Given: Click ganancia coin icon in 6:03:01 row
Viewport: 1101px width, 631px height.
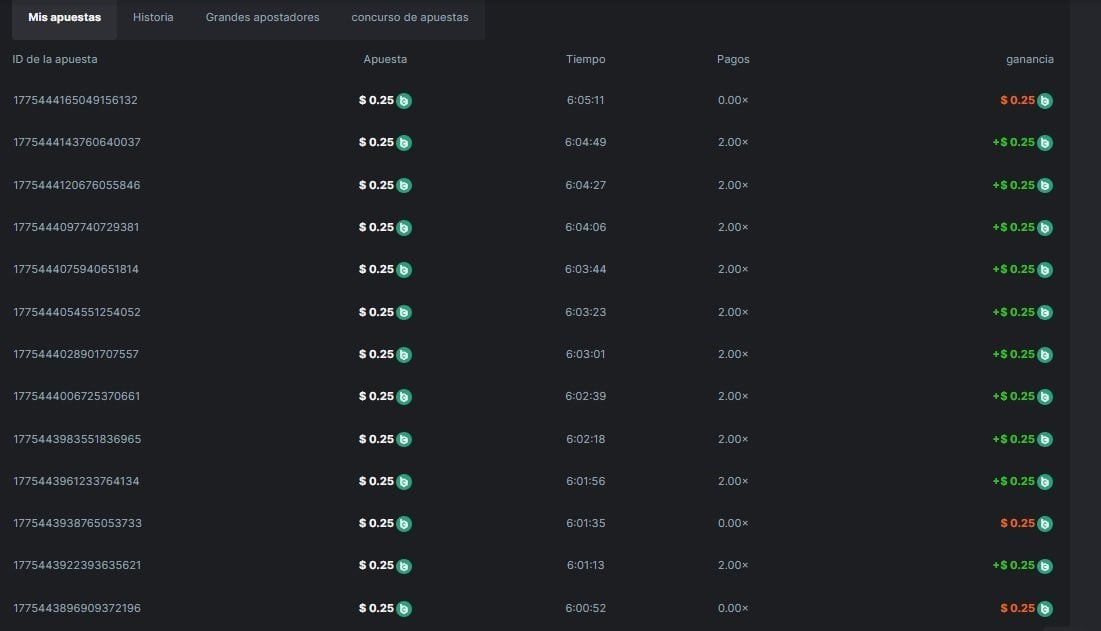Looking at the screenshot, I should [x=1044, y=354].
